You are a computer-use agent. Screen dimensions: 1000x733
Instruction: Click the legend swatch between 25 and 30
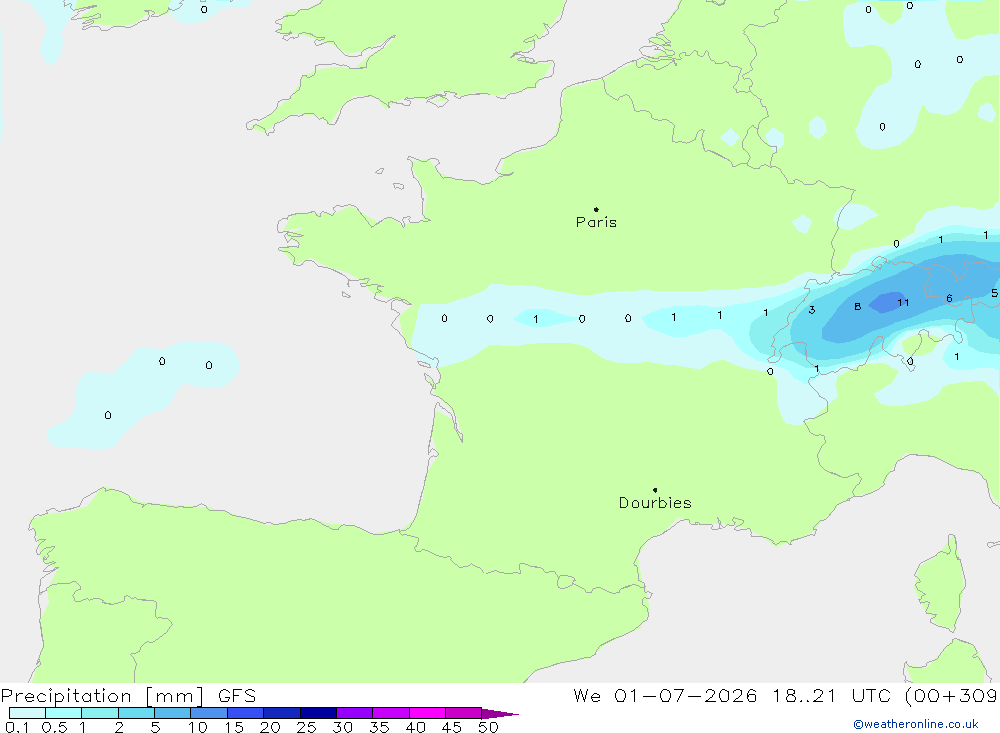(x=318, y=713)
